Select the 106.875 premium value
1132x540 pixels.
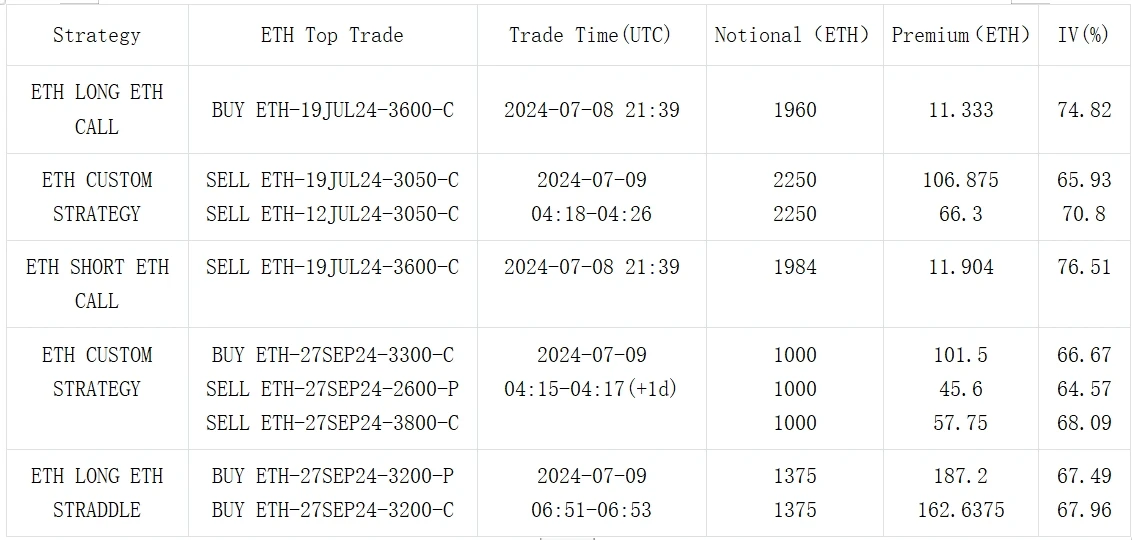pos(960,180)
